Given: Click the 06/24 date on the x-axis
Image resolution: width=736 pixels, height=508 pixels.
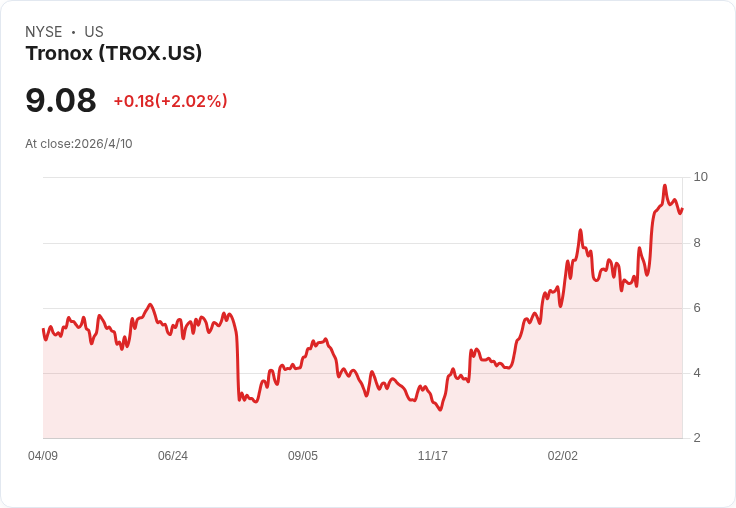Looking at the screenshot, I should [173, 455].
